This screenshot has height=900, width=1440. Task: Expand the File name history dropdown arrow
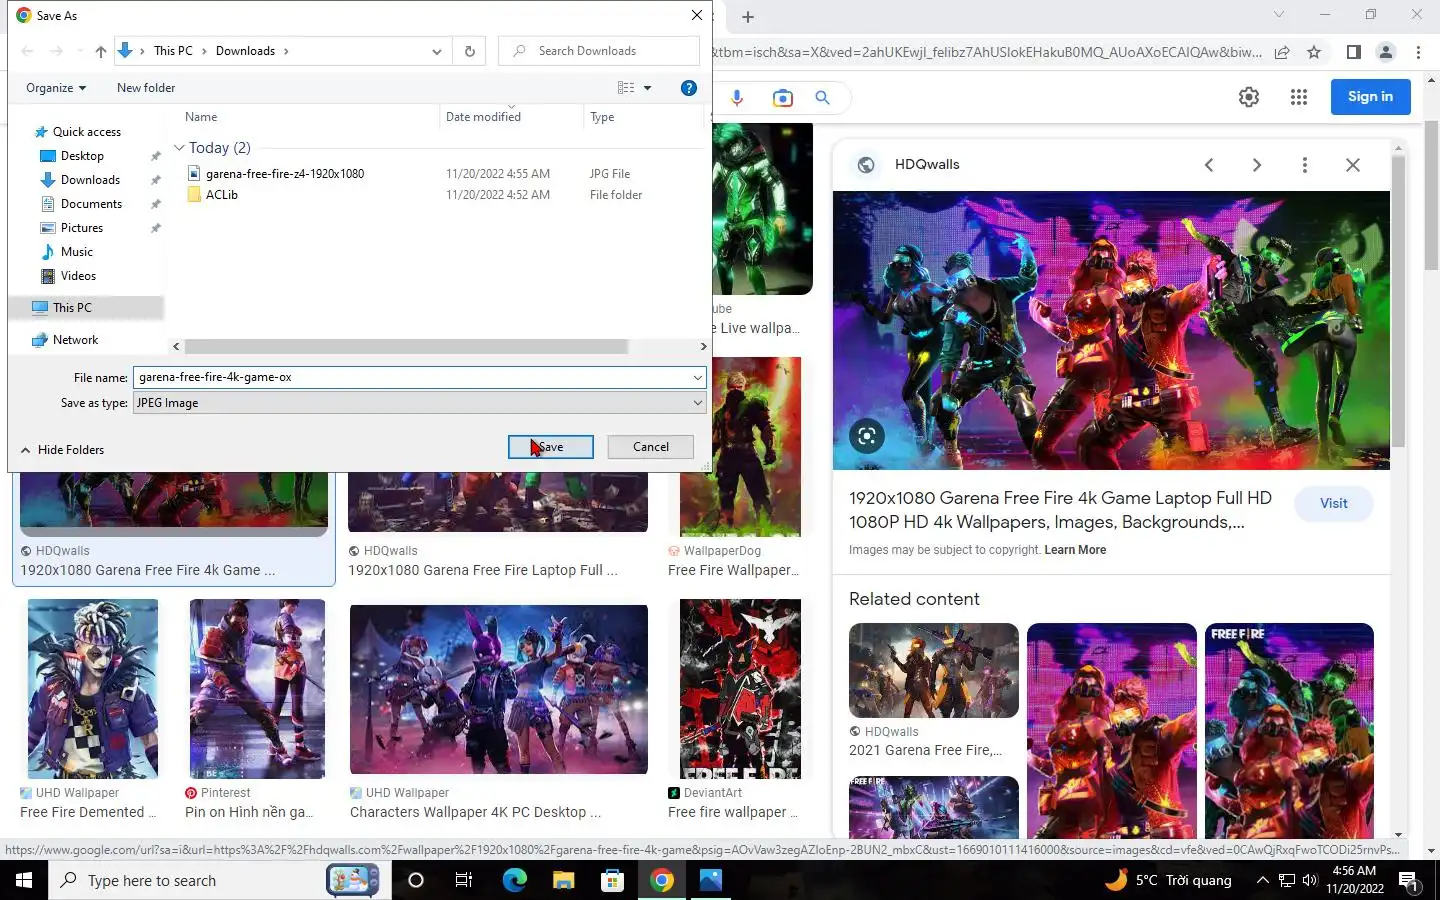697,377
